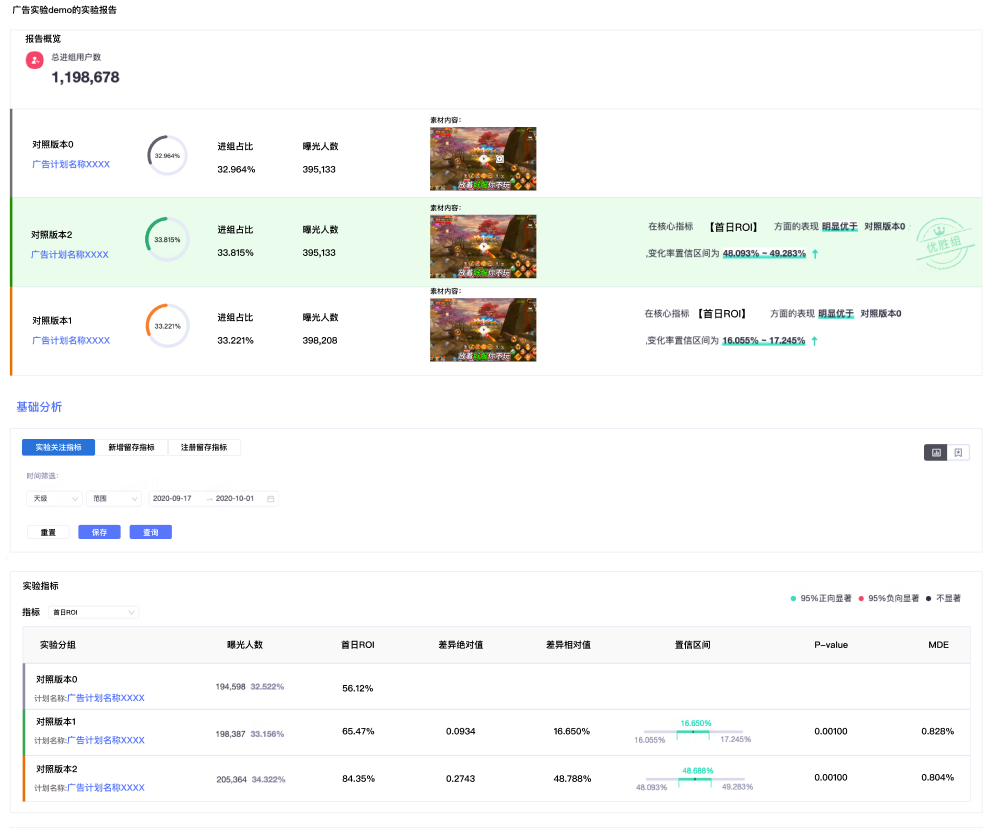
Task: Click the pink total users icon
Action: [x=35, y=61]
